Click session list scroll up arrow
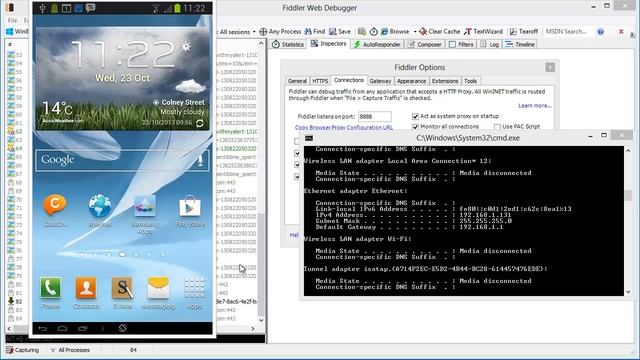Screen dimensions: 640x360 point(261,43)
